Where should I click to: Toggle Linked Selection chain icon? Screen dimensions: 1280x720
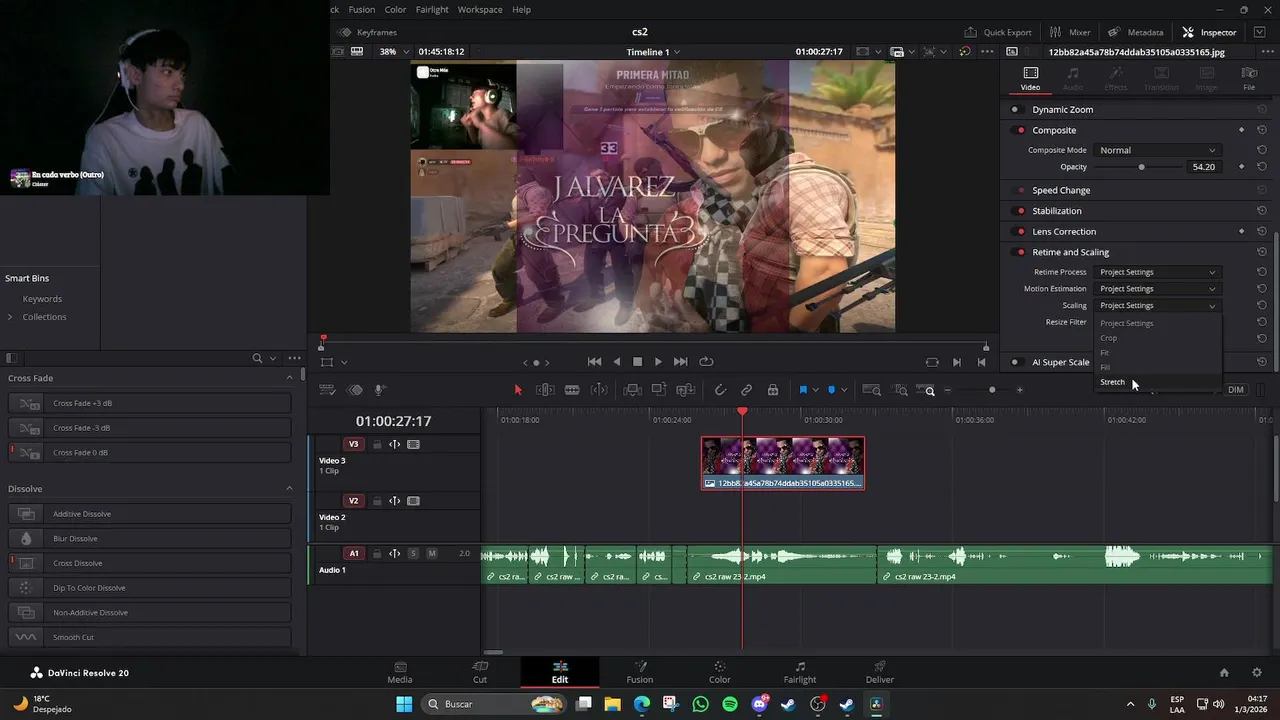pos(746,390)
